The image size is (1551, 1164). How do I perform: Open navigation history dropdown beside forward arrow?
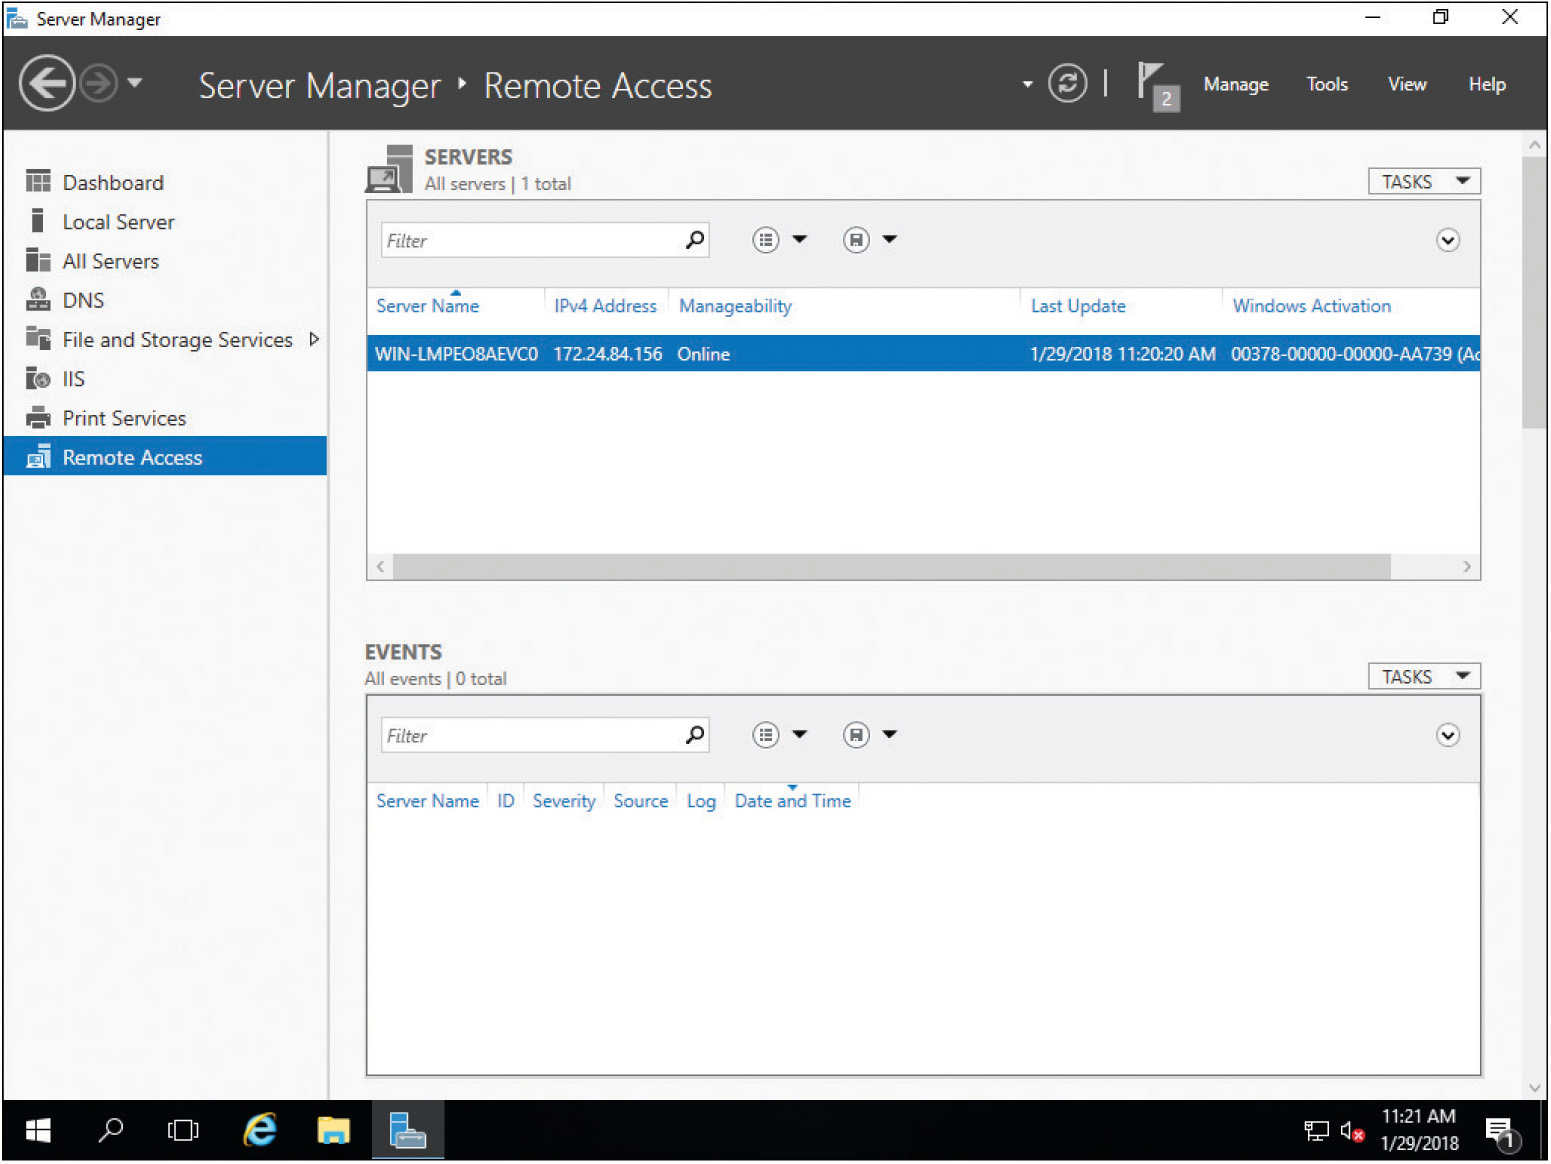[135, 83]
